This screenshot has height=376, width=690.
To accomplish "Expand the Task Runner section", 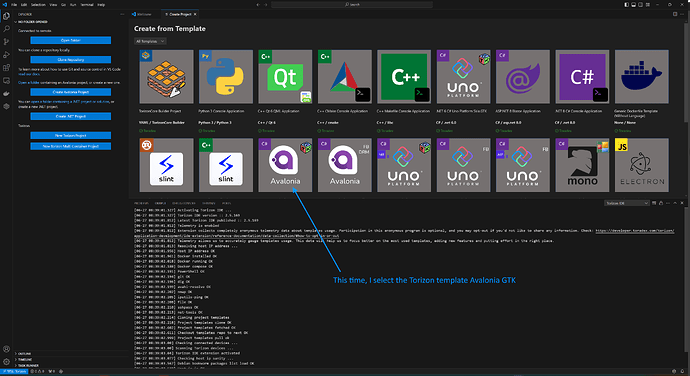I will point(27,365).
